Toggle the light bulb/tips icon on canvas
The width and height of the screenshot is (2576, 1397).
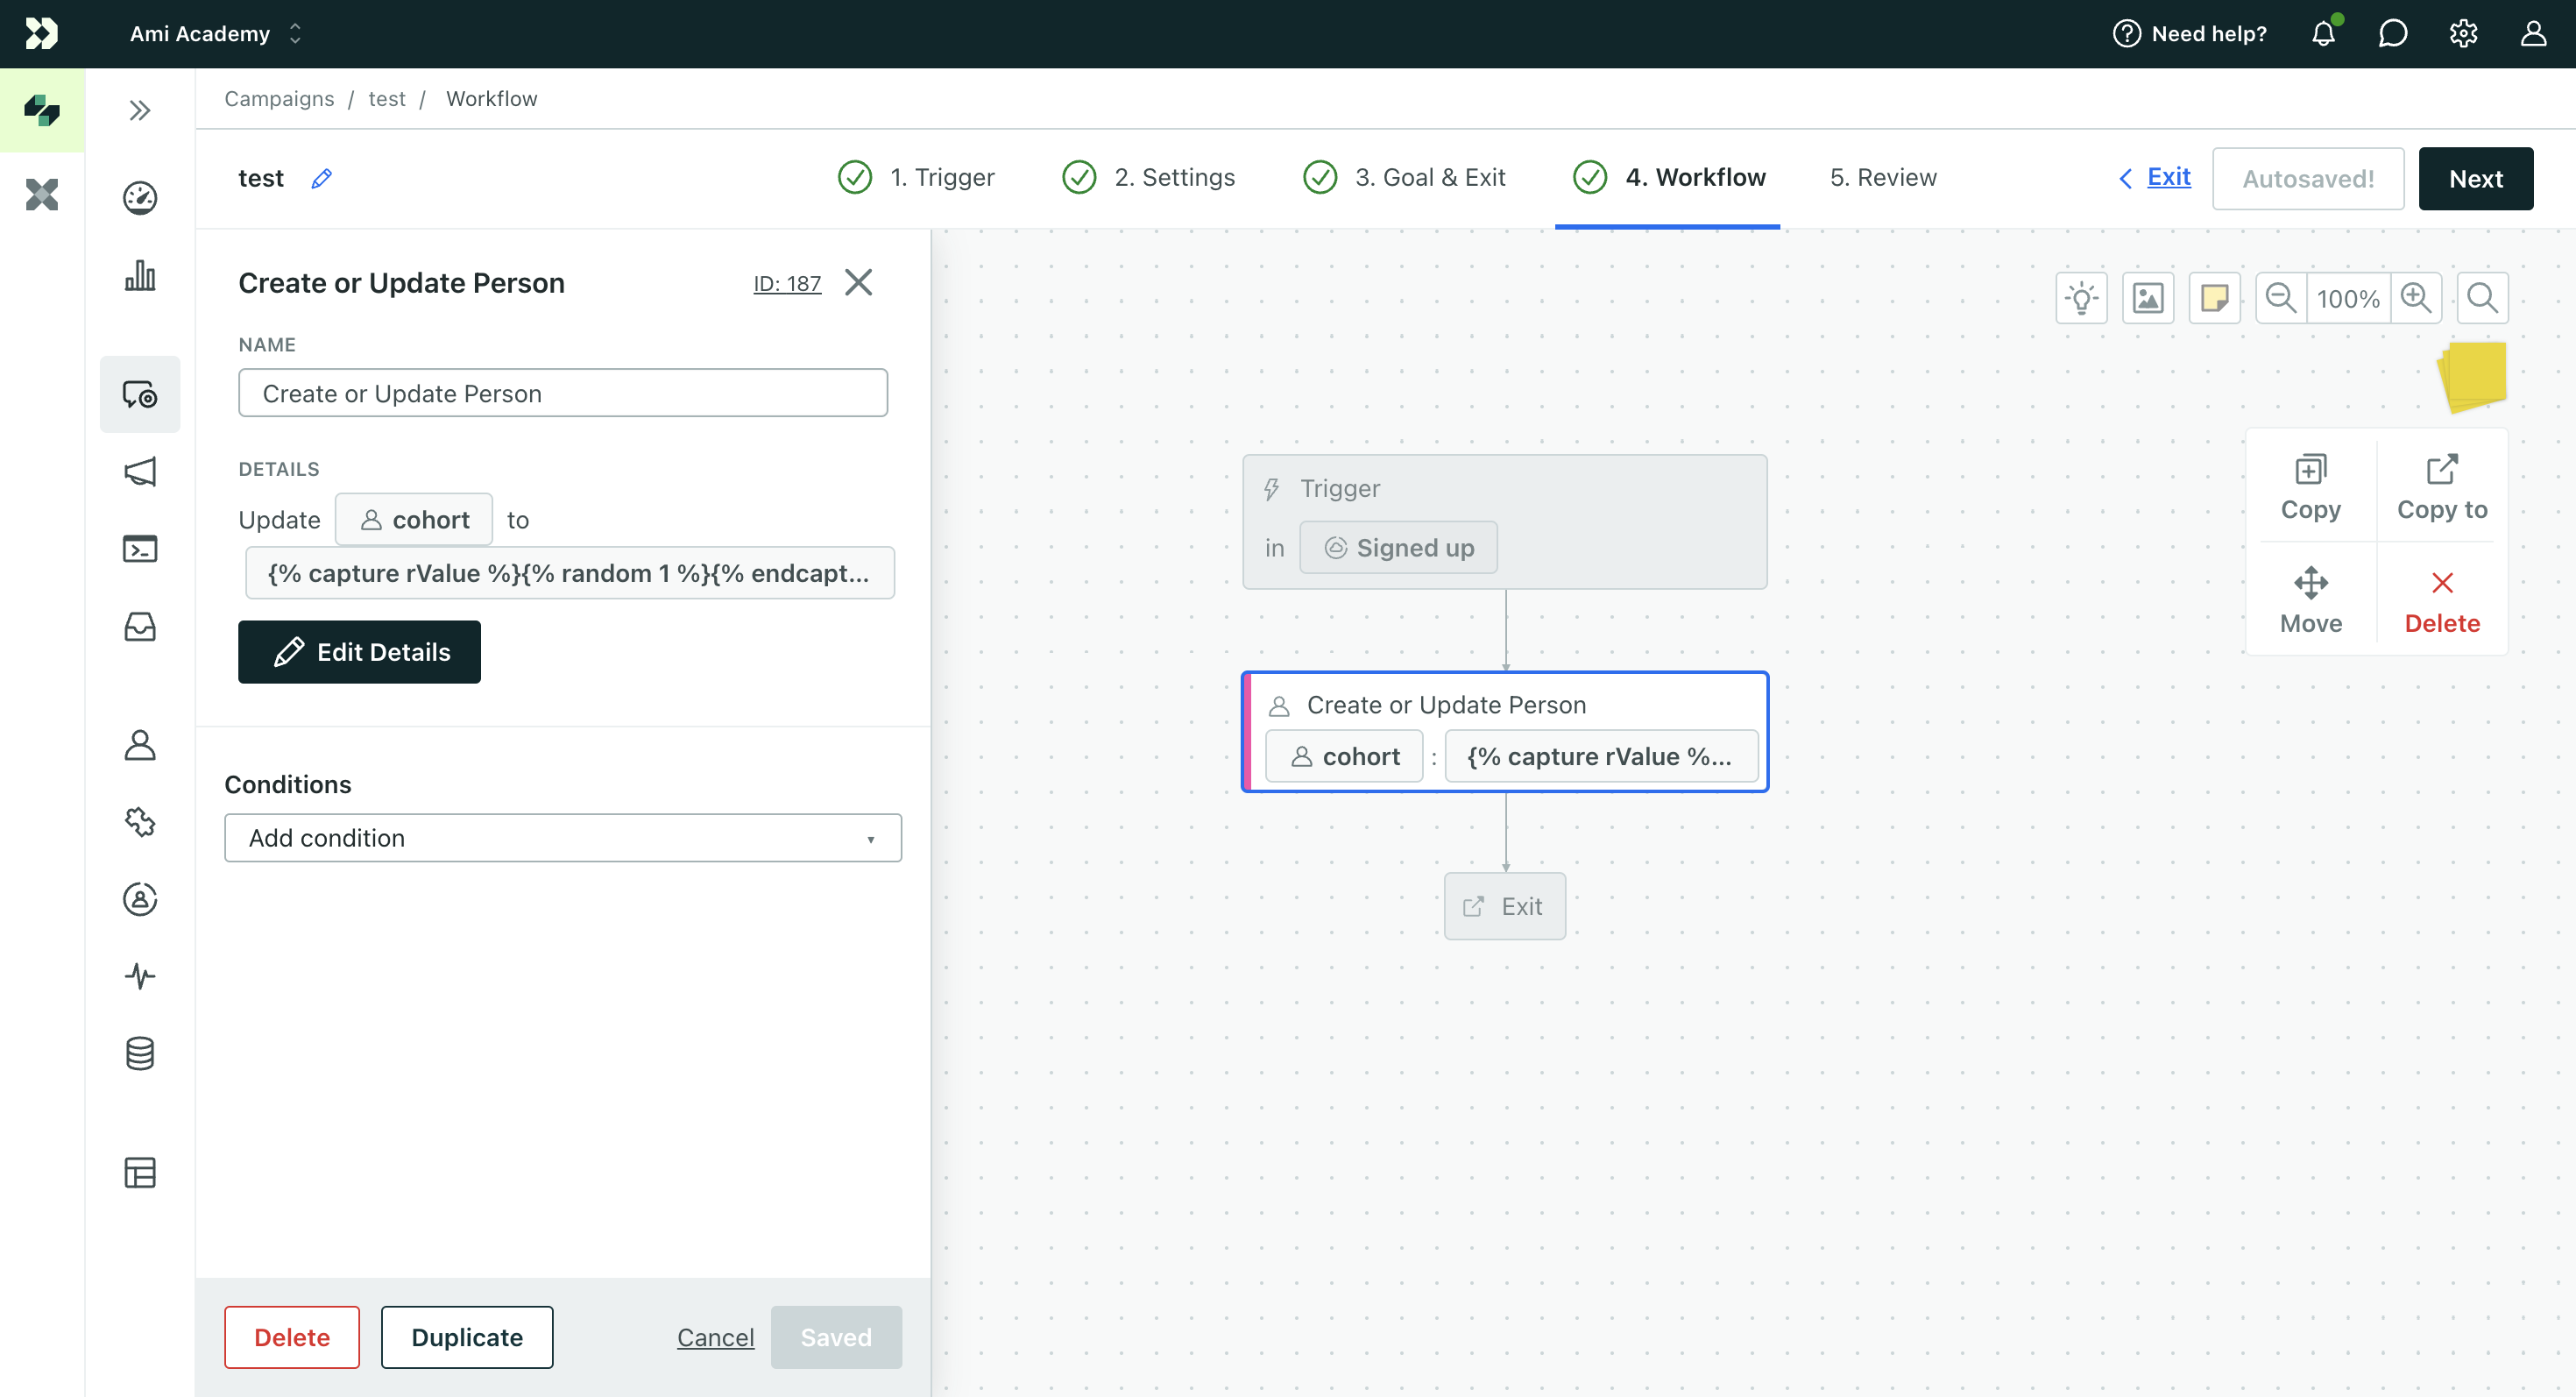click(2081, 296)
